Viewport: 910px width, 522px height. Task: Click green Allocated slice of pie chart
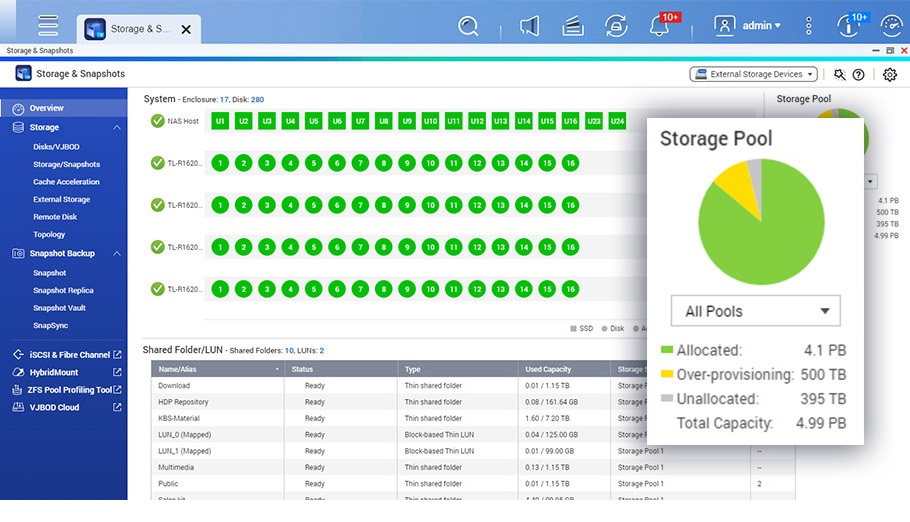click(x=766, y=244)
